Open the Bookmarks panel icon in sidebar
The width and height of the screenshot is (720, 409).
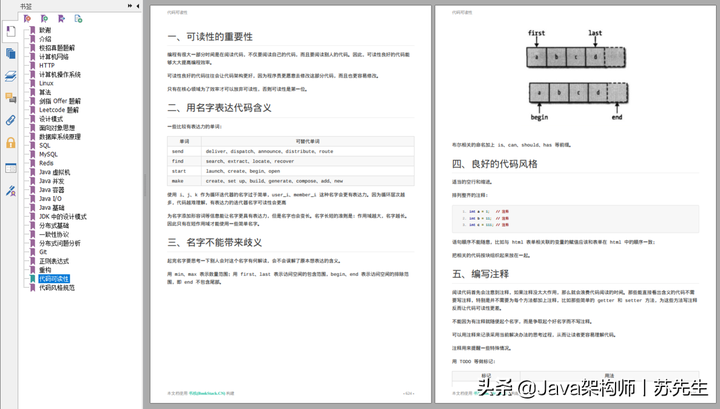tap(11, 32)
